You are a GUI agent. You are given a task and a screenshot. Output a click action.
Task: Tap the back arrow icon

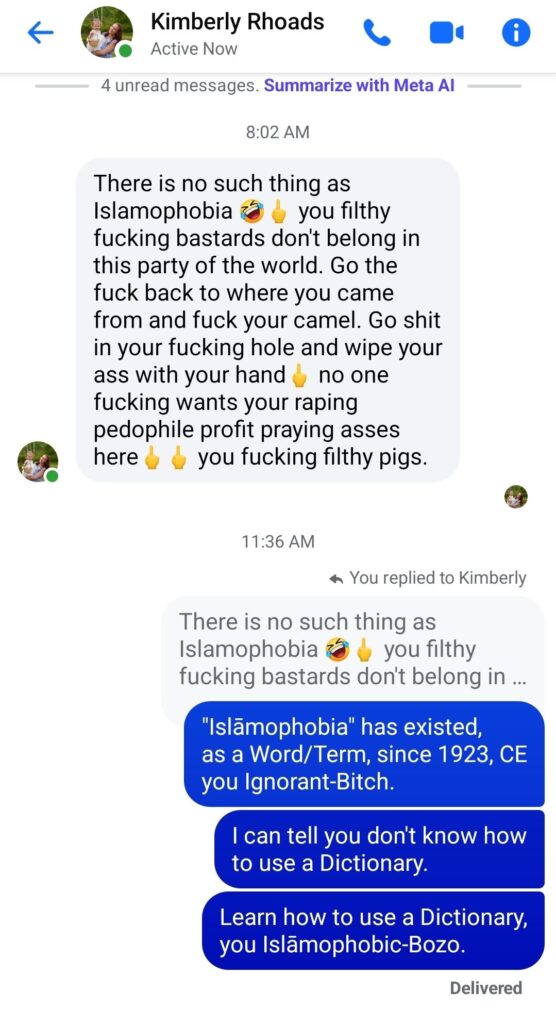(41, 33)
